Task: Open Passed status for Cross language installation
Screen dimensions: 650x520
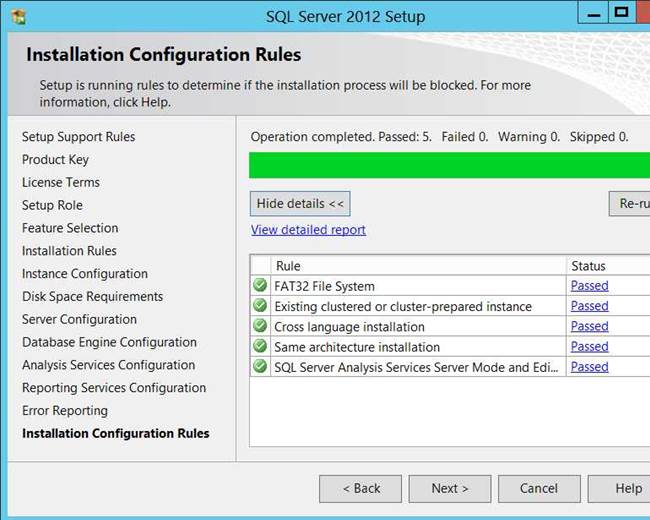Action: pyautogui.click(x=589, y=326)
